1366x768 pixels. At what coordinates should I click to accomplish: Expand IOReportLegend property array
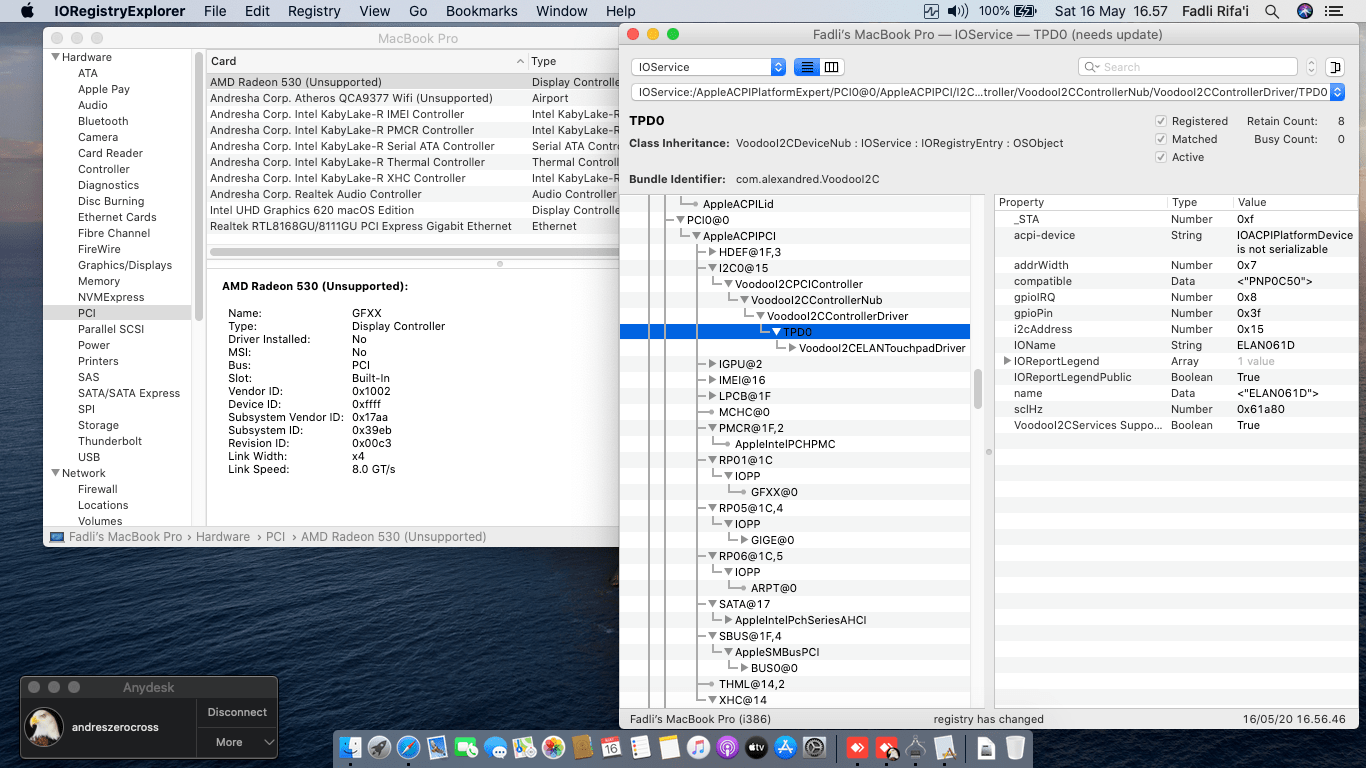1006,361
